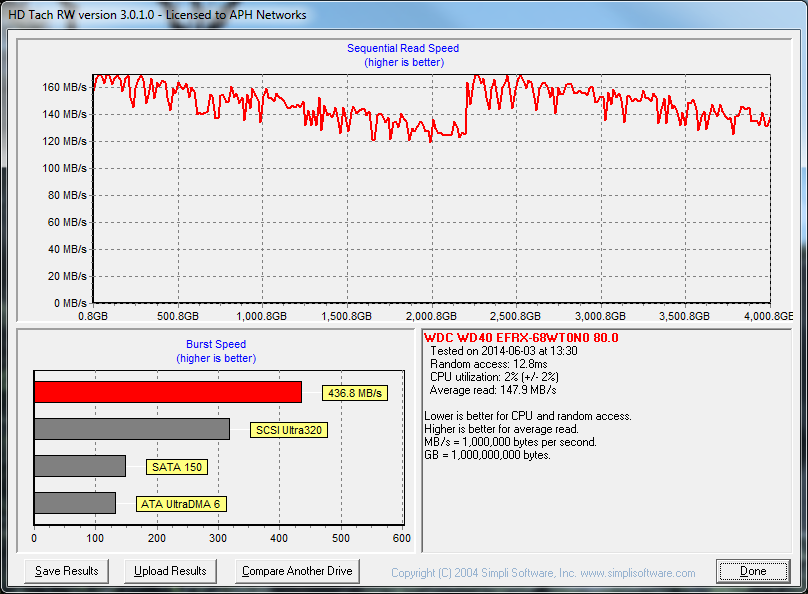
Task: Open Compare Another Drive
Action: (297, 571)
